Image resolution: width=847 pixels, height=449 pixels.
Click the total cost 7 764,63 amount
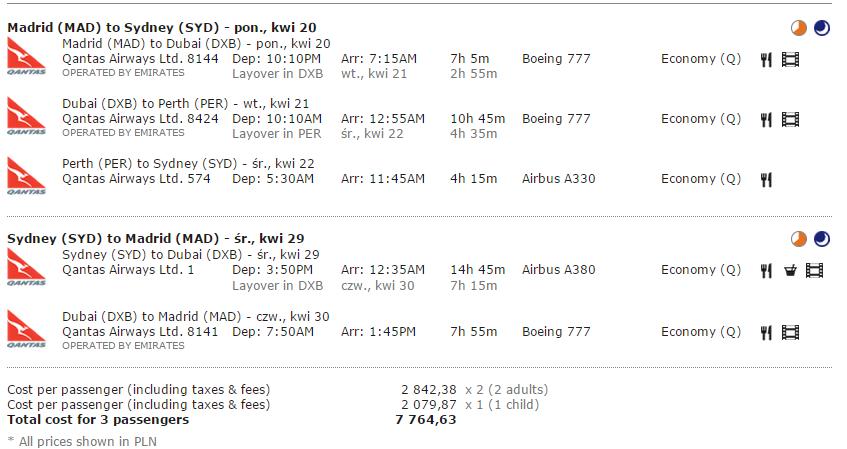tap(426, 420)
